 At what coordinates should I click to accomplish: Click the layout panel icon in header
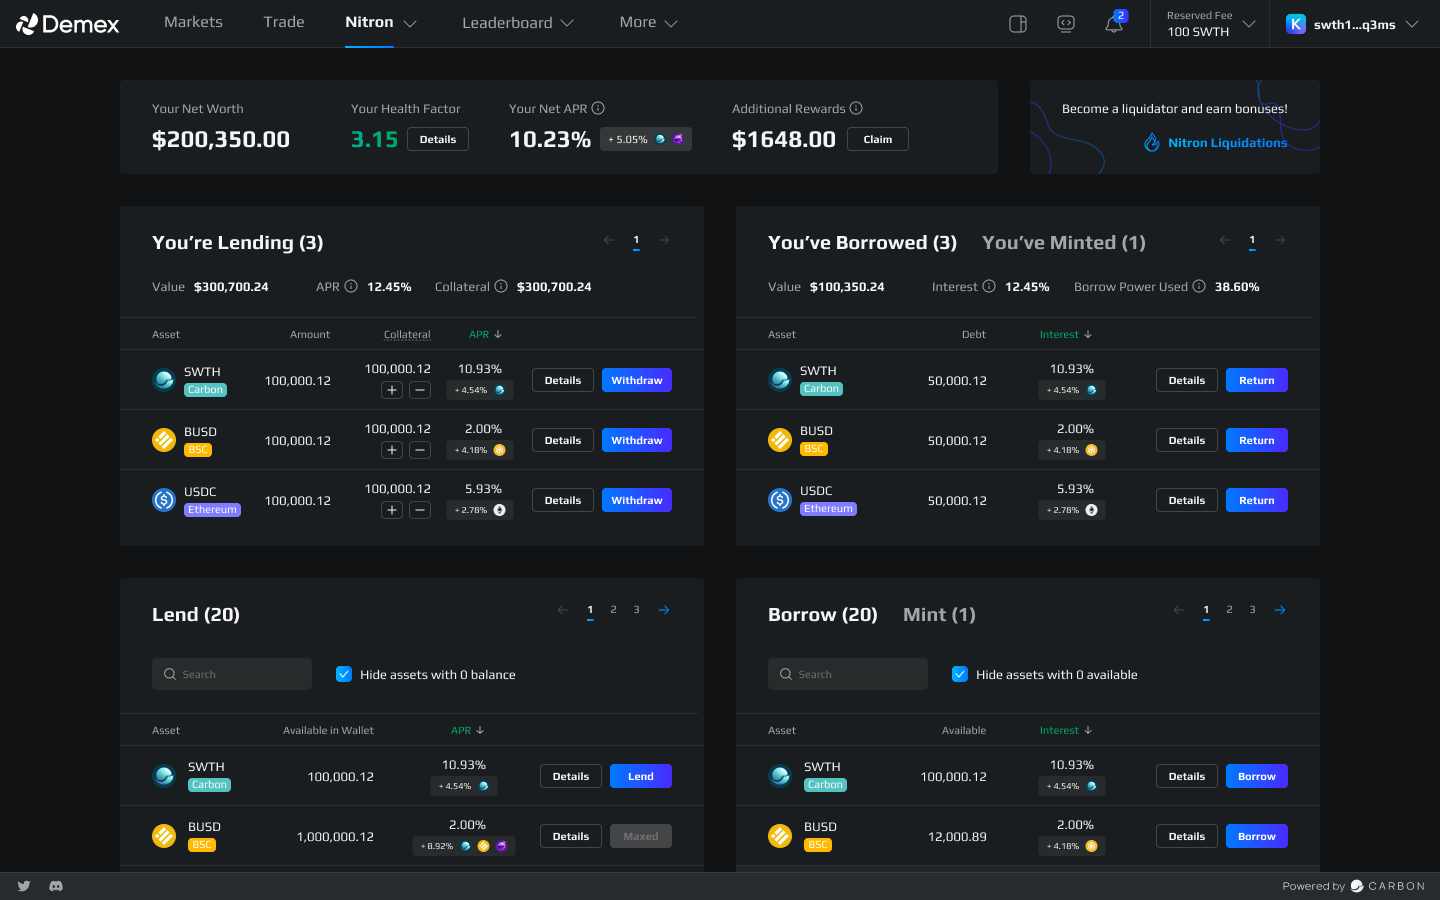[x=1018, y=24]
